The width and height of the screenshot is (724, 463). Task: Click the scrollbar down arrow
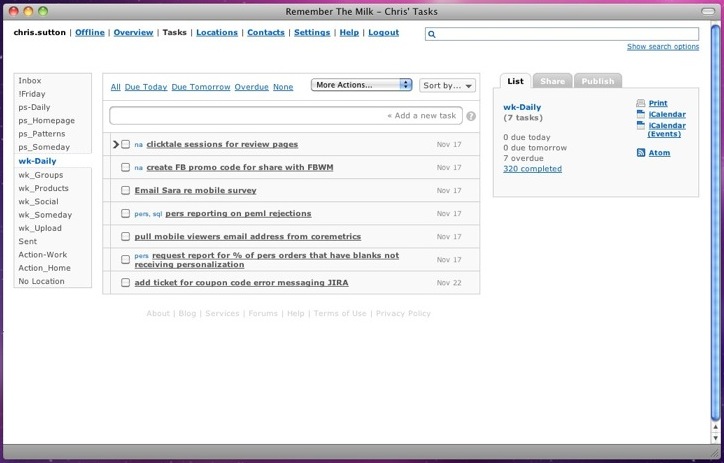[x=716, y=437]
